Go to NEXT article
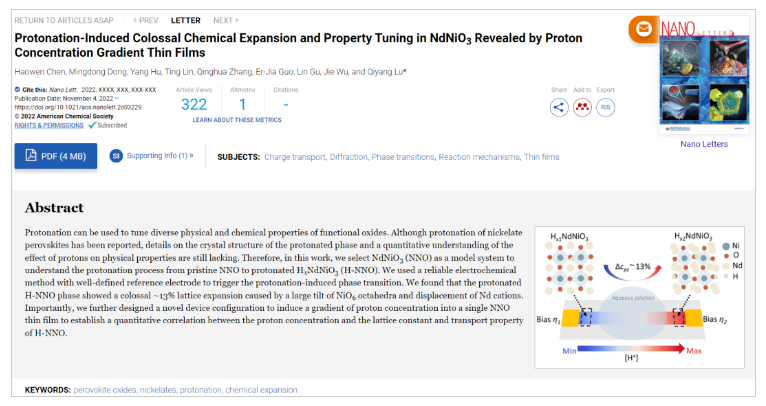 [x=225, y=20]
